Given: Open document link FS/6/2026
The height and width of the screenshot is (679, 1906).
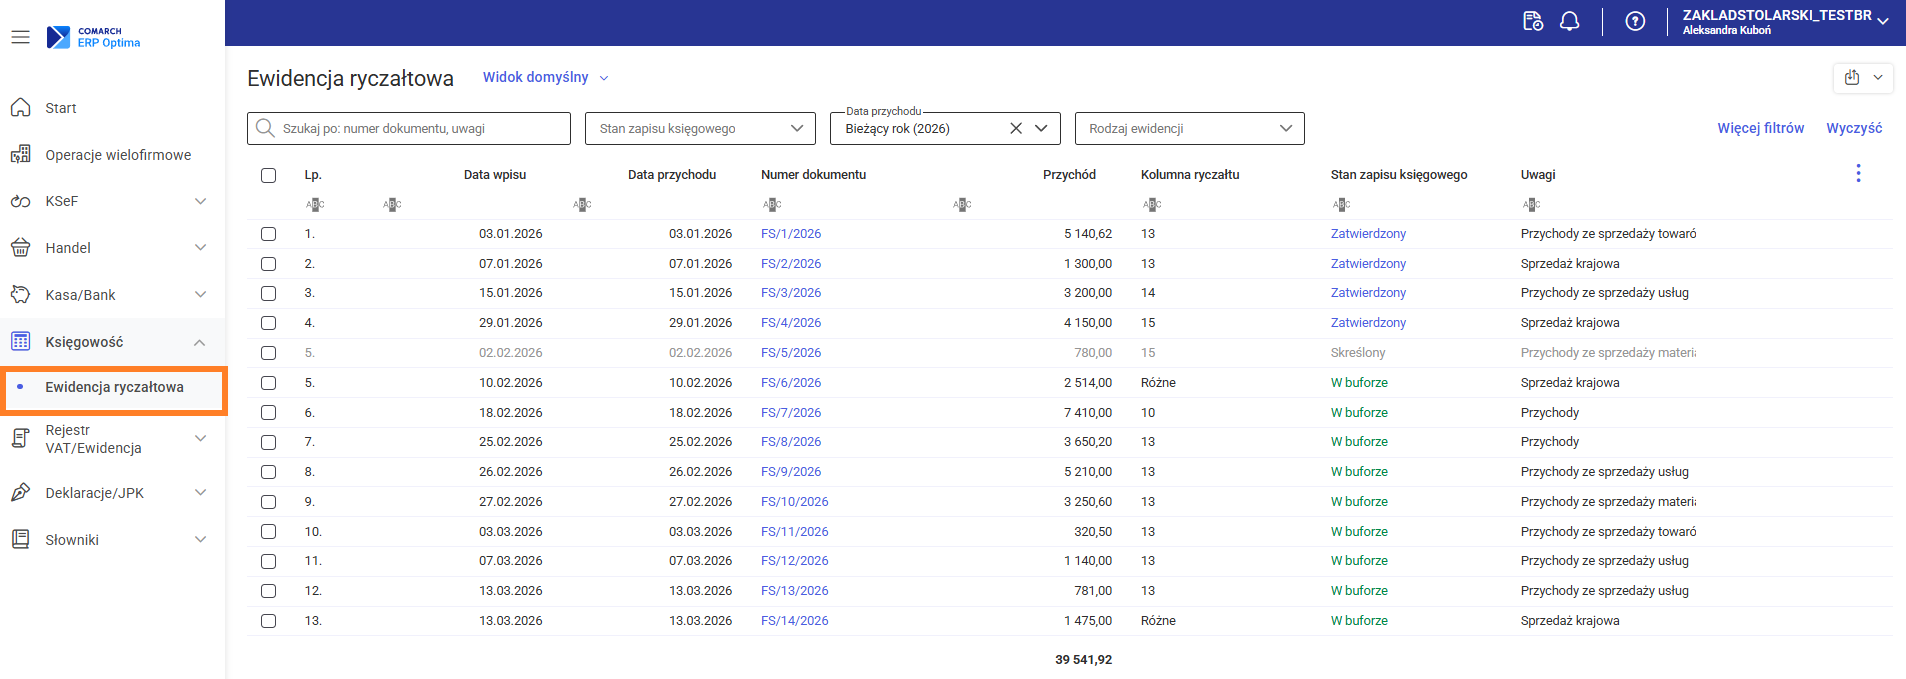Looking at the screenshot, I should [790, 383].
